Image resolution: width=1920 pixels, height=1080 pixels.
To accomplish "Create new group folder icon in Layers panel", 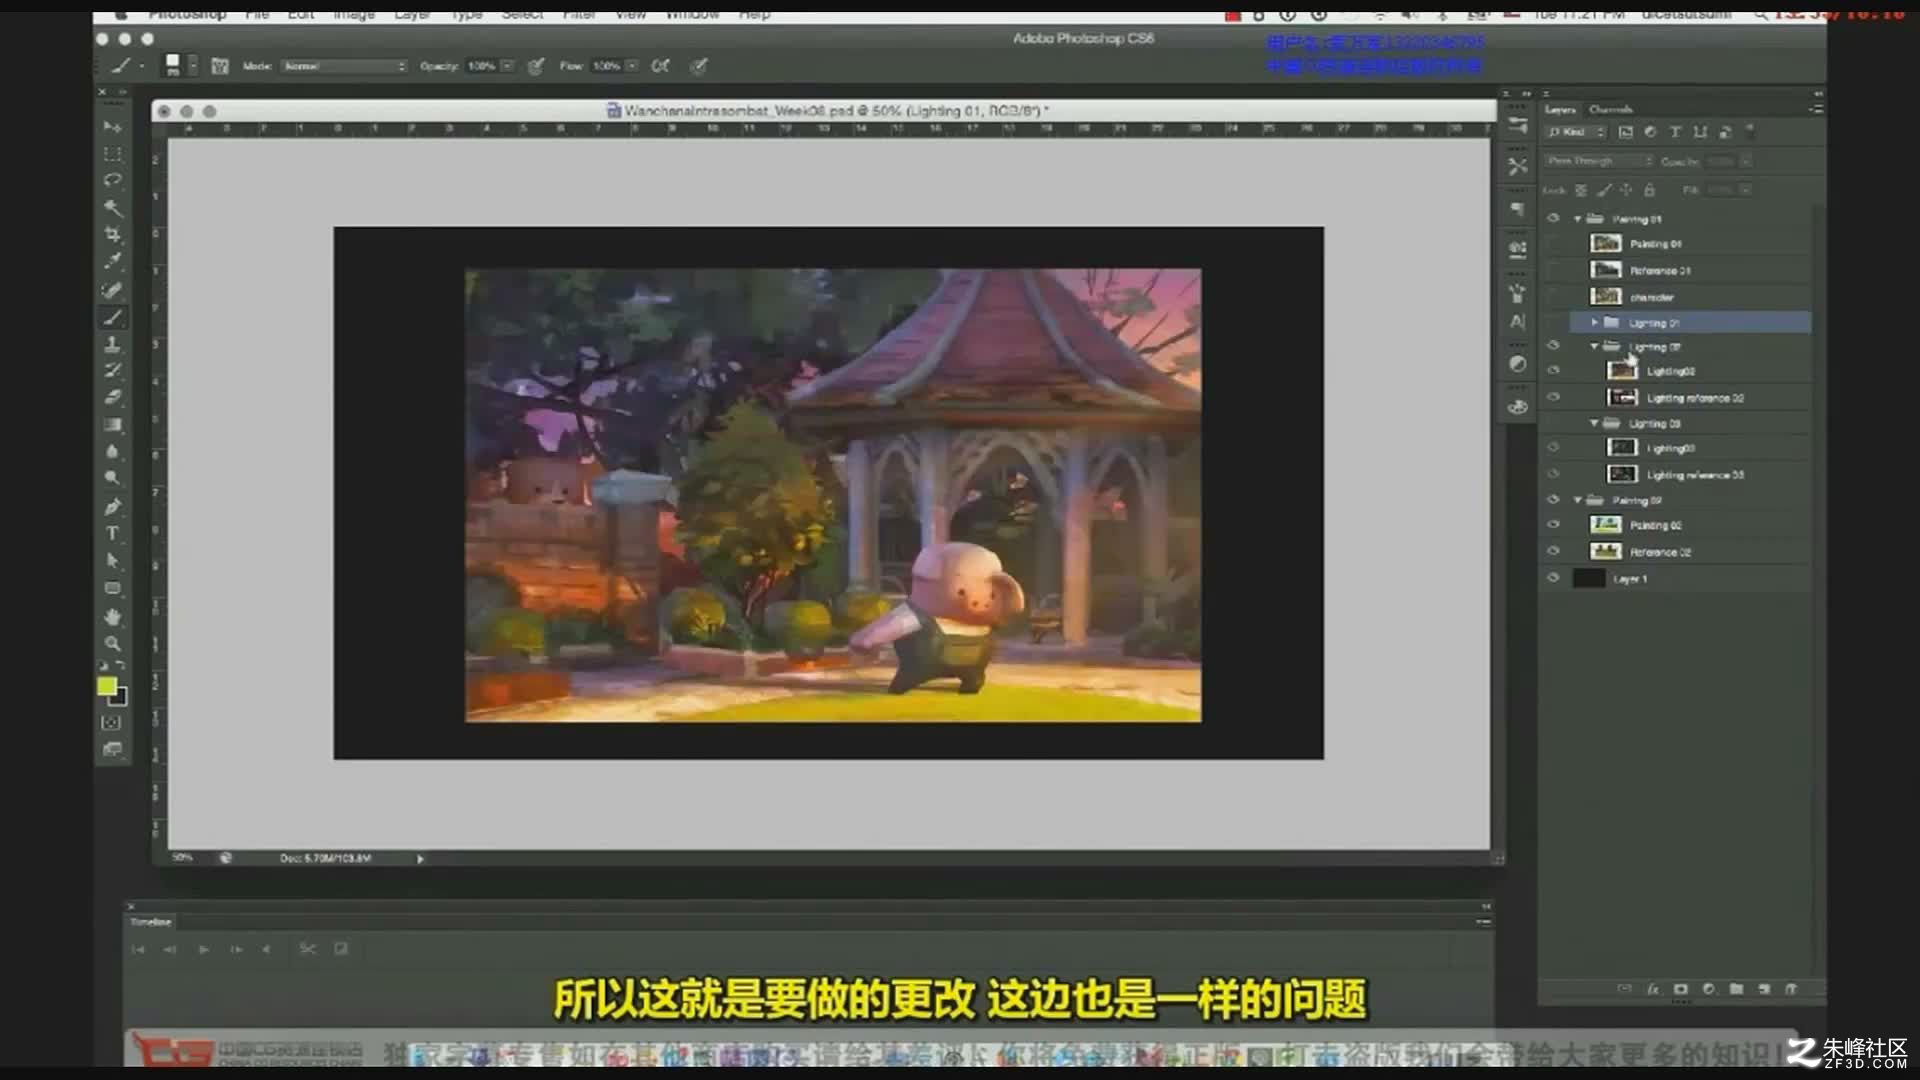I will (1736, 989).
